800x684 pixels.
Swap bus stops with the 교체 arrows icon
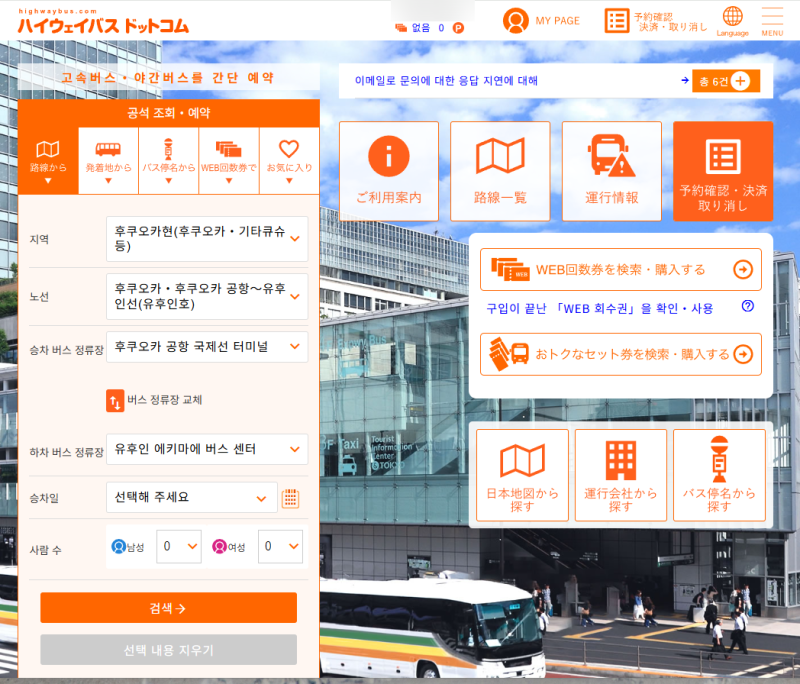click(x=115, y=400)
